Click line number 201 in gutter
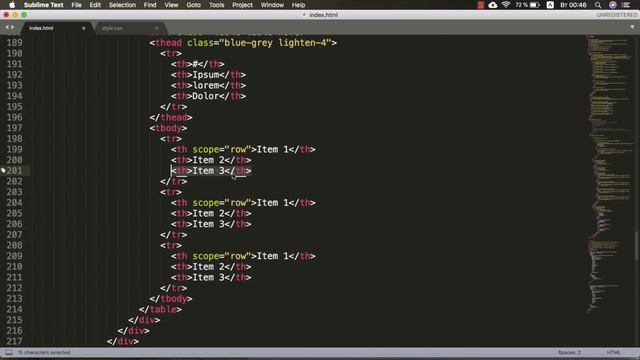 click(x=14, y=171)
